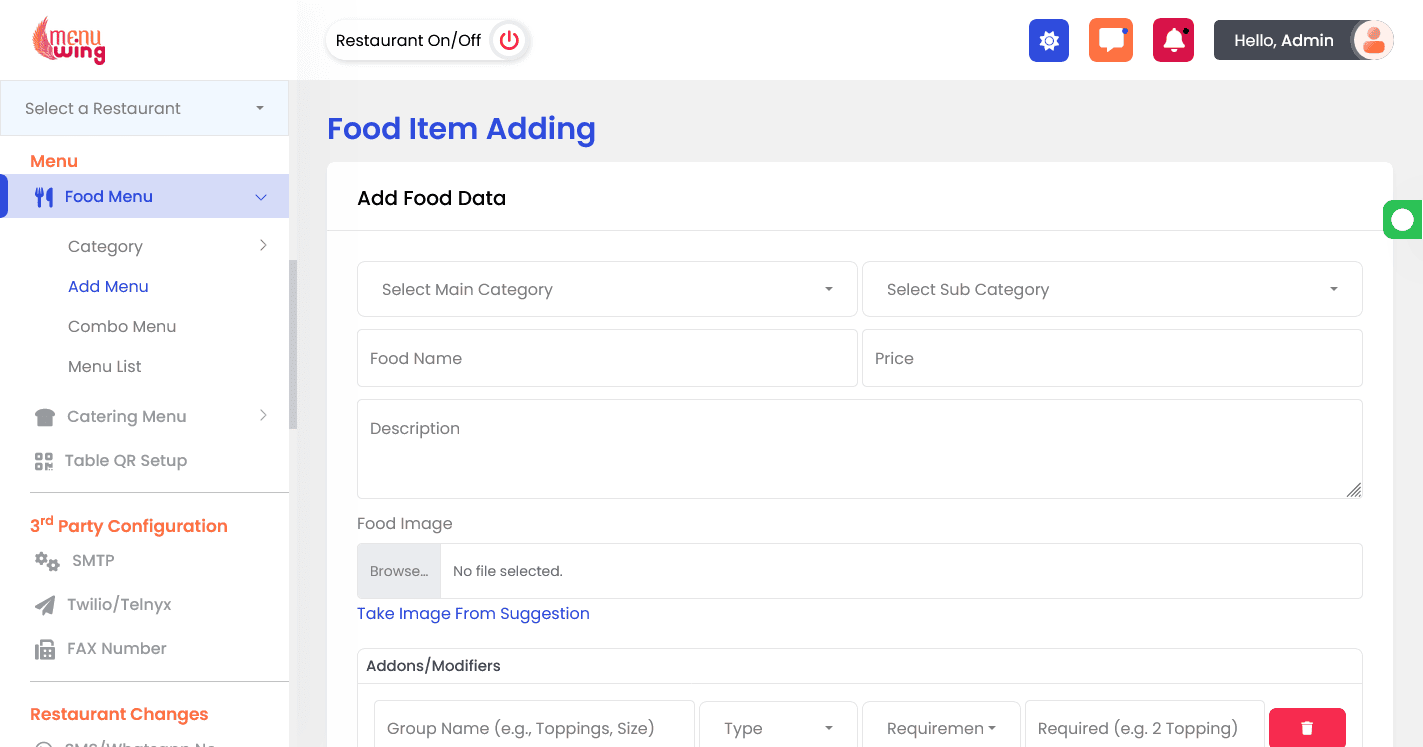Click the blue settings gear icon

(1049, 41)
